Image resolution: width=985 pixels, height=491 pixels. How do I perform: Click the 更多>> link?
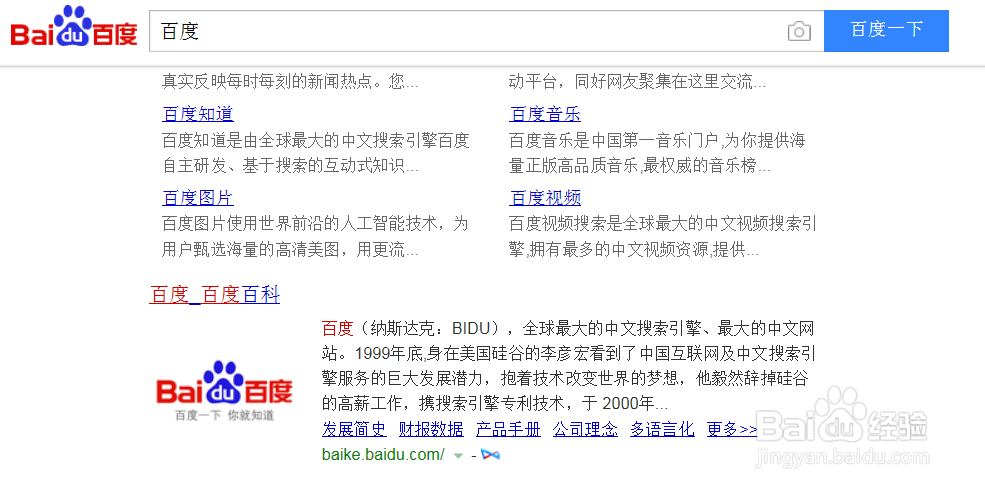(732, 429)
